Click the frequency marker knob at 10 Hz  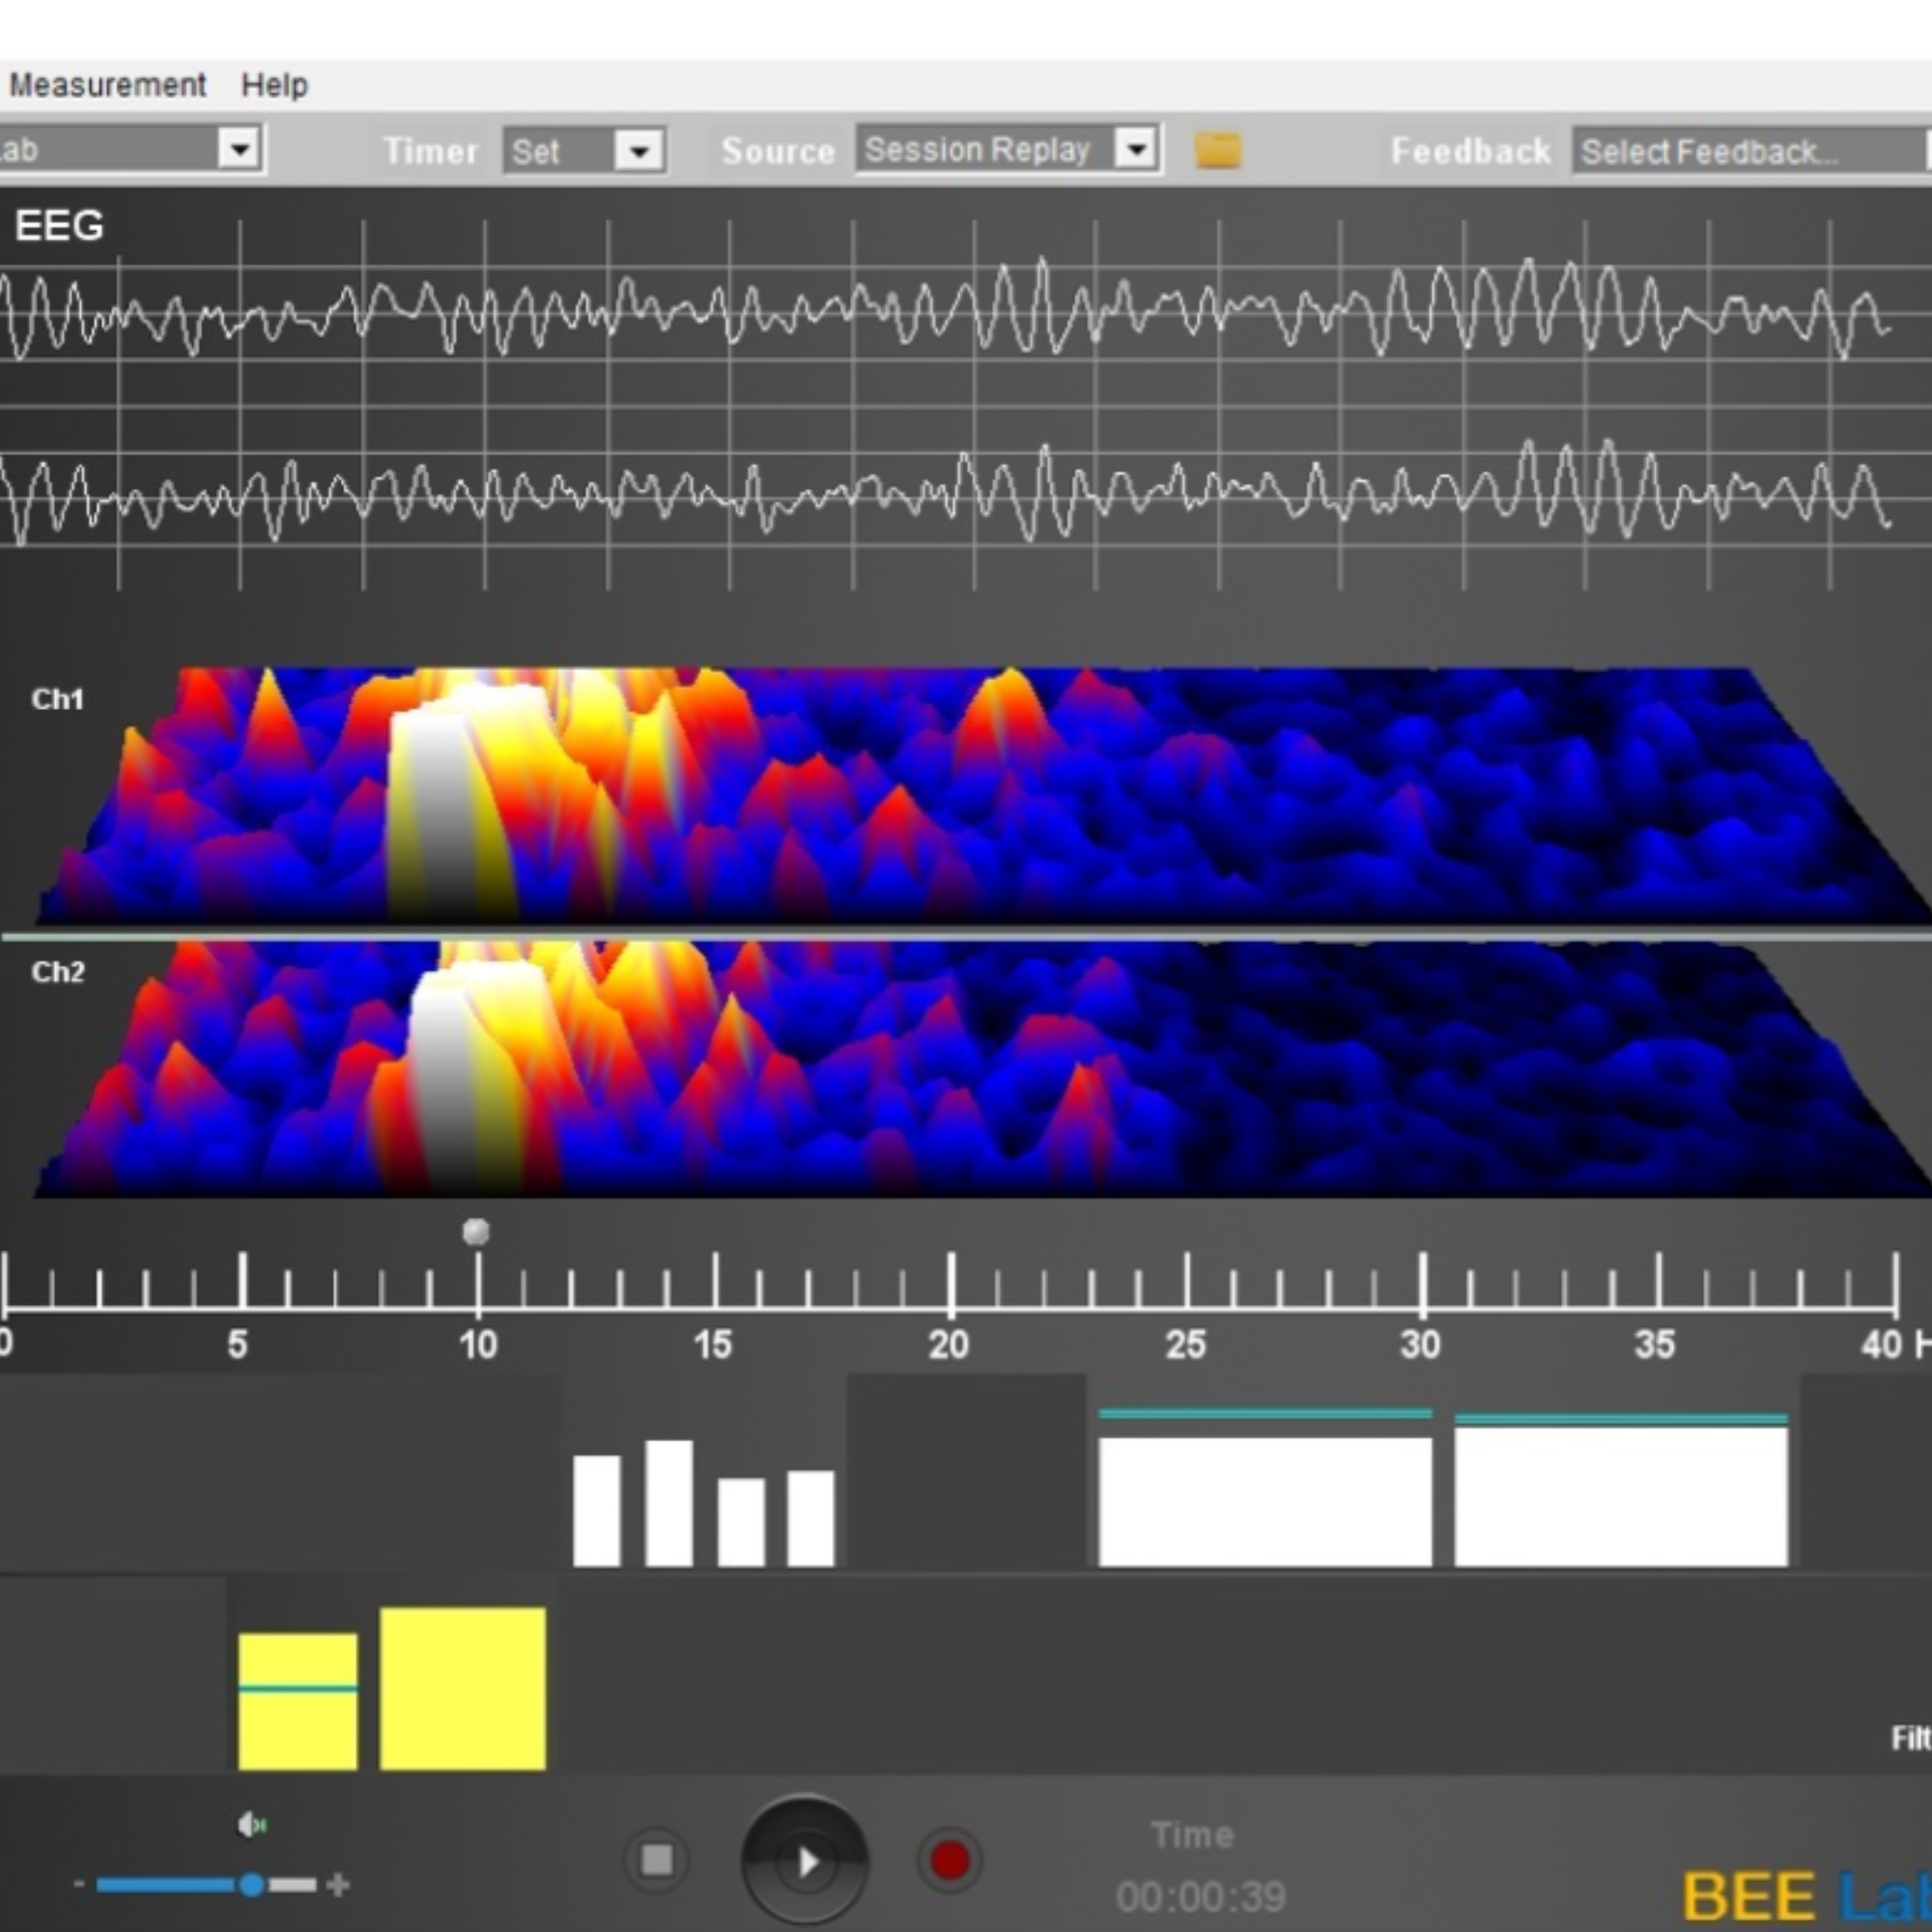click(x=476, y=1231)
